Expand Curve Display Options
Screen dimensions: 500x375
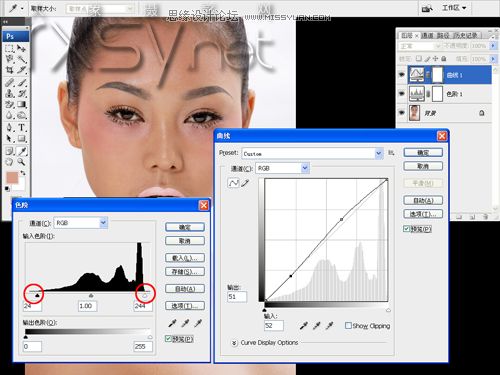coord(234,343)
